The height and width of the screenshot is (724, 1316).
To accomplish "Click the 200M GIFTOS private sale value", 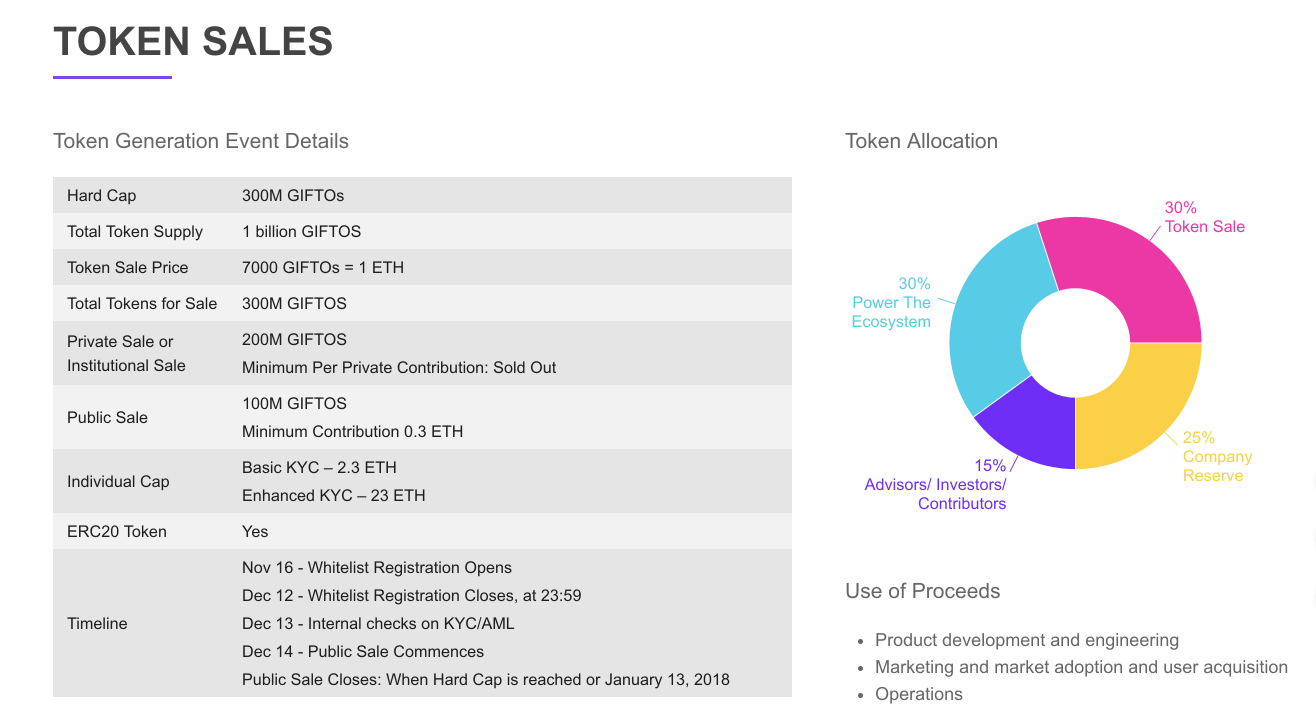I will (294, 339).
